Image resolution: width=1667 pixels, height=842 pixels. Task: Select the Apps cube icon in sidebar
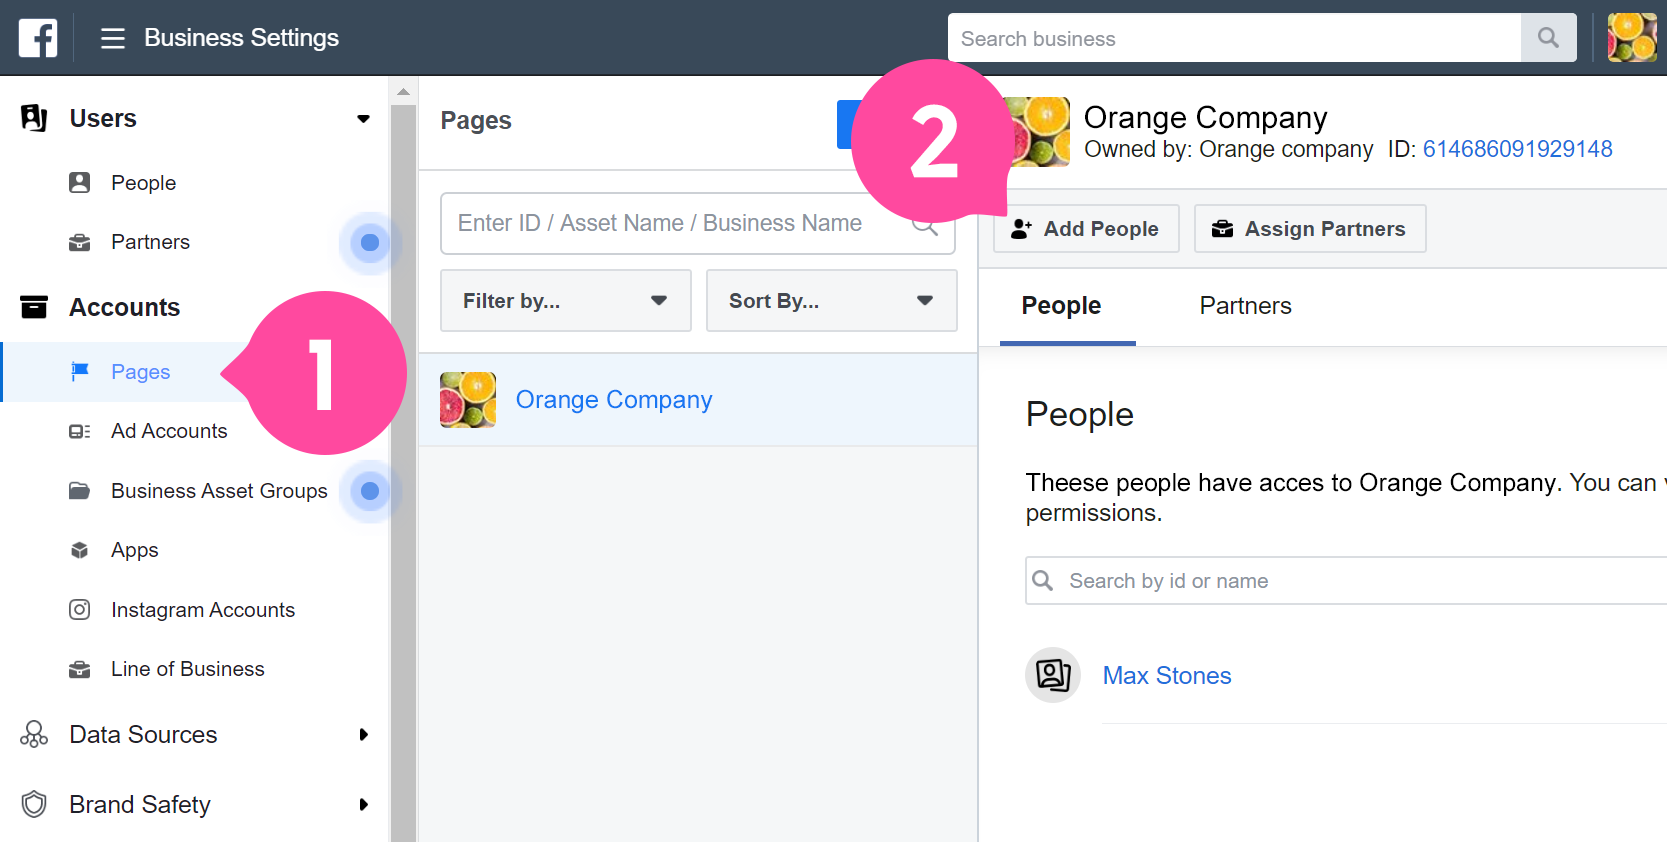80,550
